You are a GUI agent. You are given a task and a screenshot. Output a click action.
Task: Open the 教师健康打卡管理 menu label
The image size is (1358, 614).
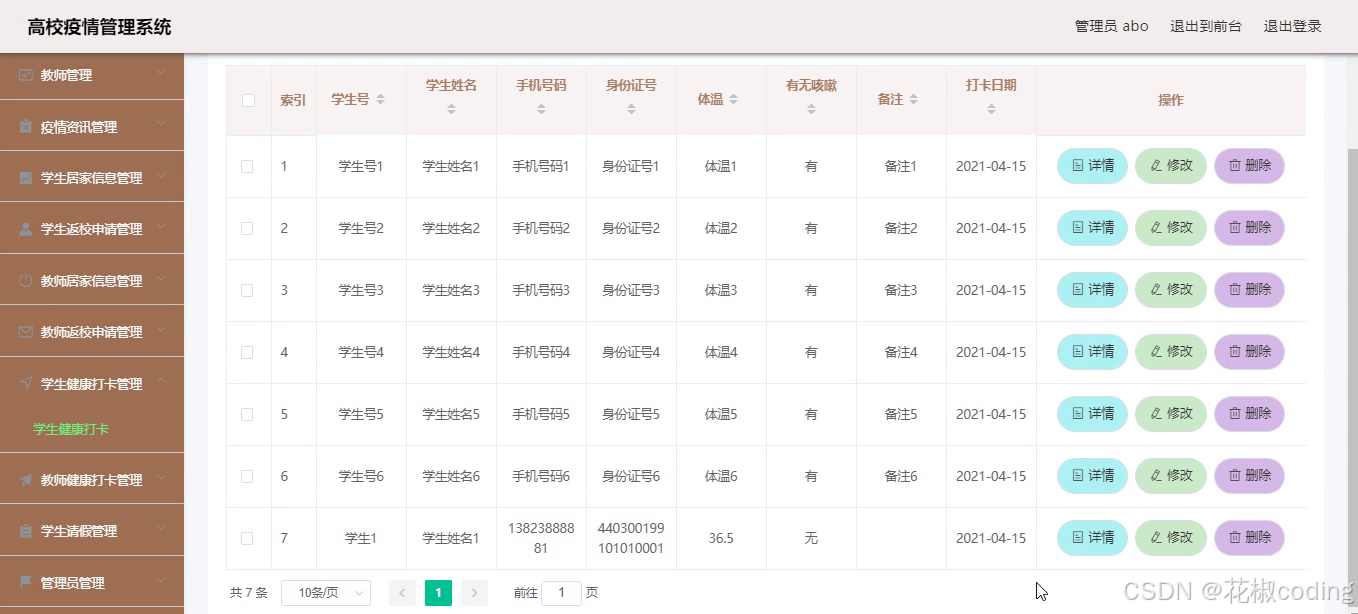pyautogui.click(x=92, y=480)
